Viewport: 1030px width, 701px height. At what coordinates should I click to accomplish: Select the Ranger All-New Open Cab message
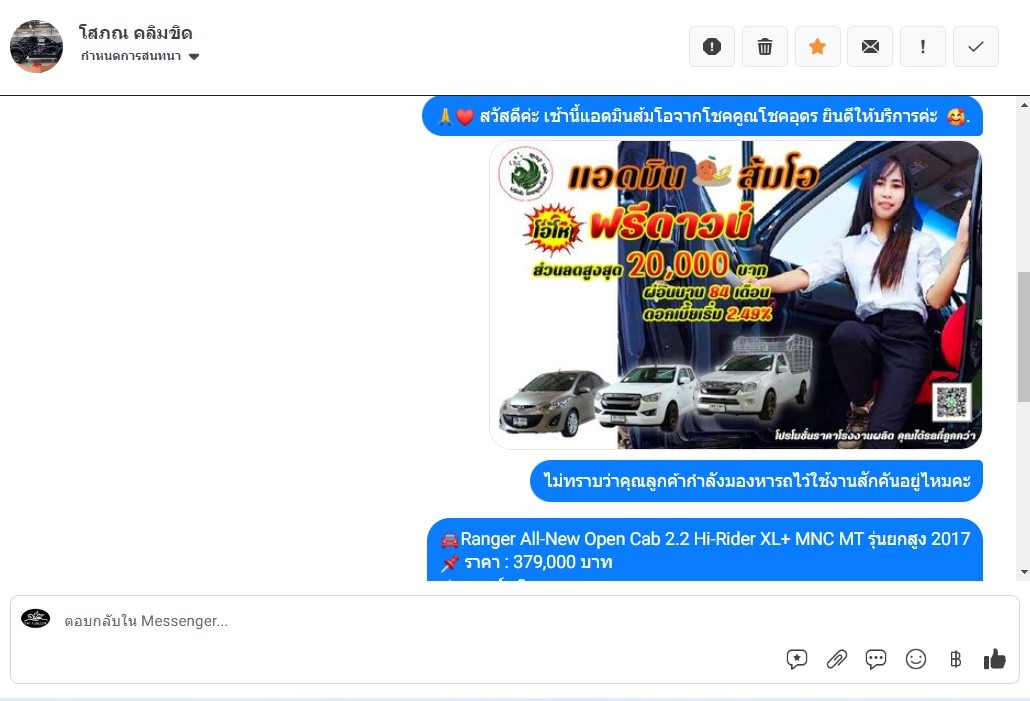click(x=705, y=550)
